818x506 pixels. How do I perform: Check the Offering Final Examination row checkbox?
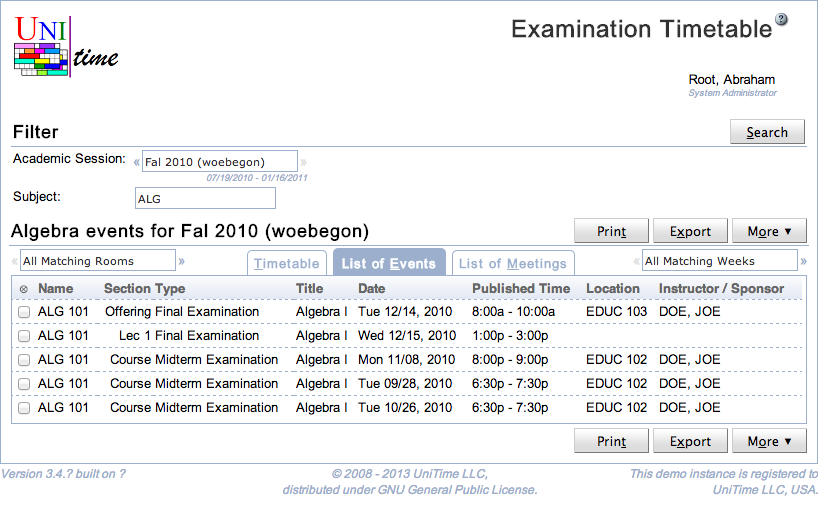tap(24, 312)
